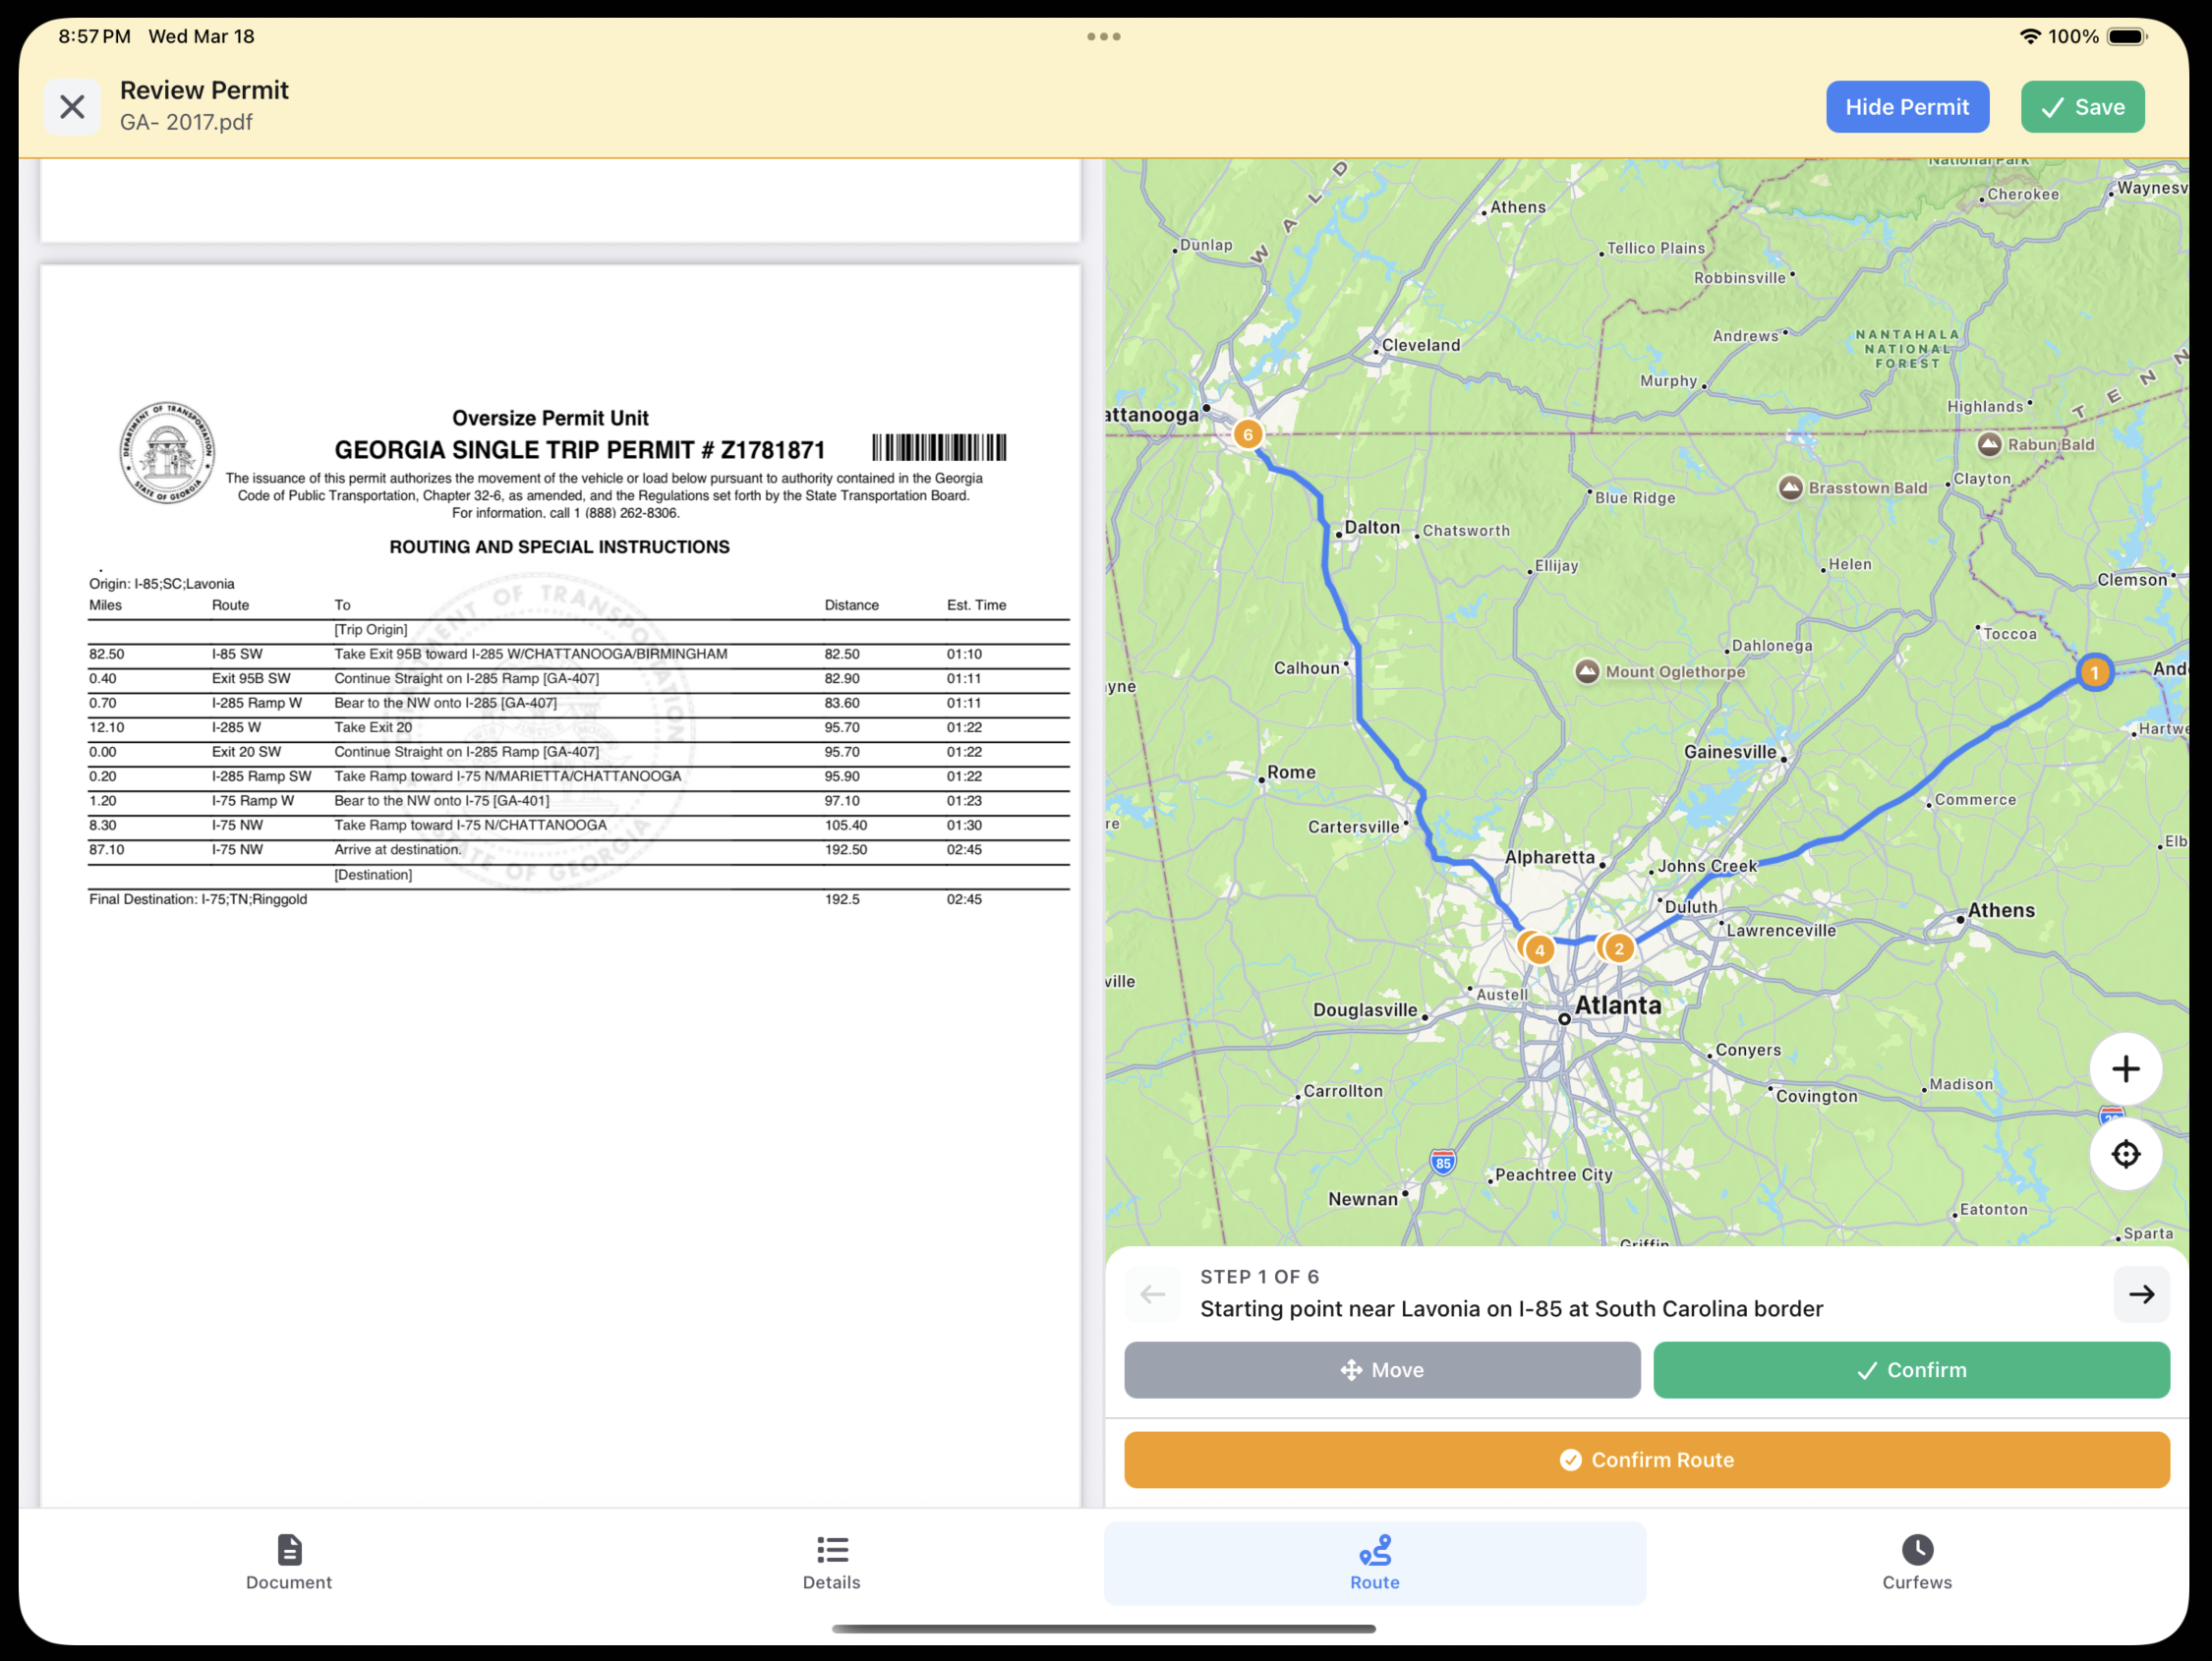Tap the Wi-Fi status icon
Image resolution: width=2212 pixels, height=1661 pixels.
click(x=2029, y=37)
